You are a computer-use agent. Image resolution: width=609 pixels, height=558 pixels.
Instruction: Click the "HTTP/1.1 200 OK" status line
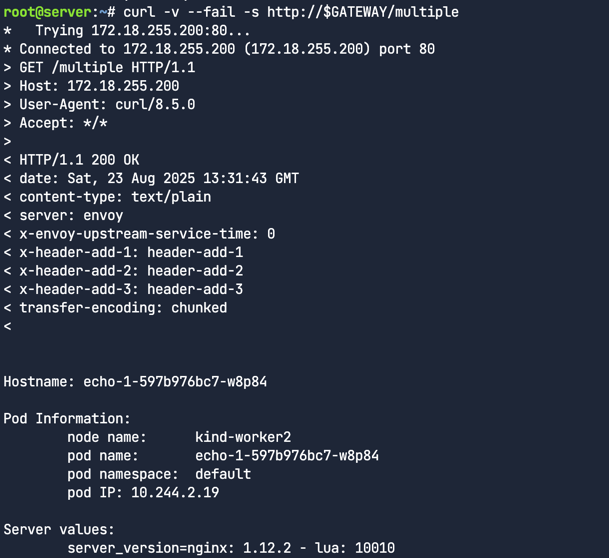79,160
